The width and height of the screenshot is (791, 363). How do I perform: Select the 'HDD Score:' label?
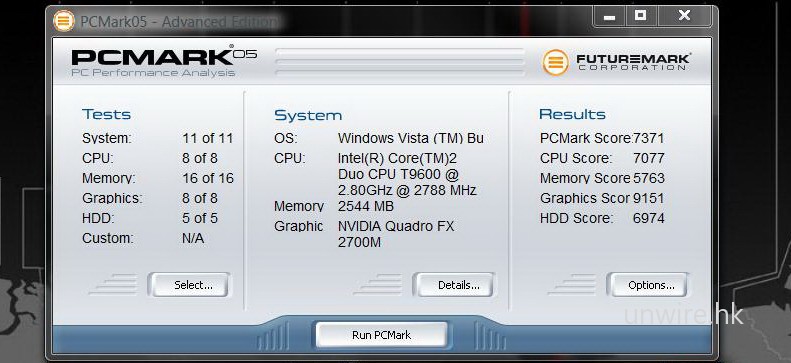pyautogui.click(x=577, y=218)
